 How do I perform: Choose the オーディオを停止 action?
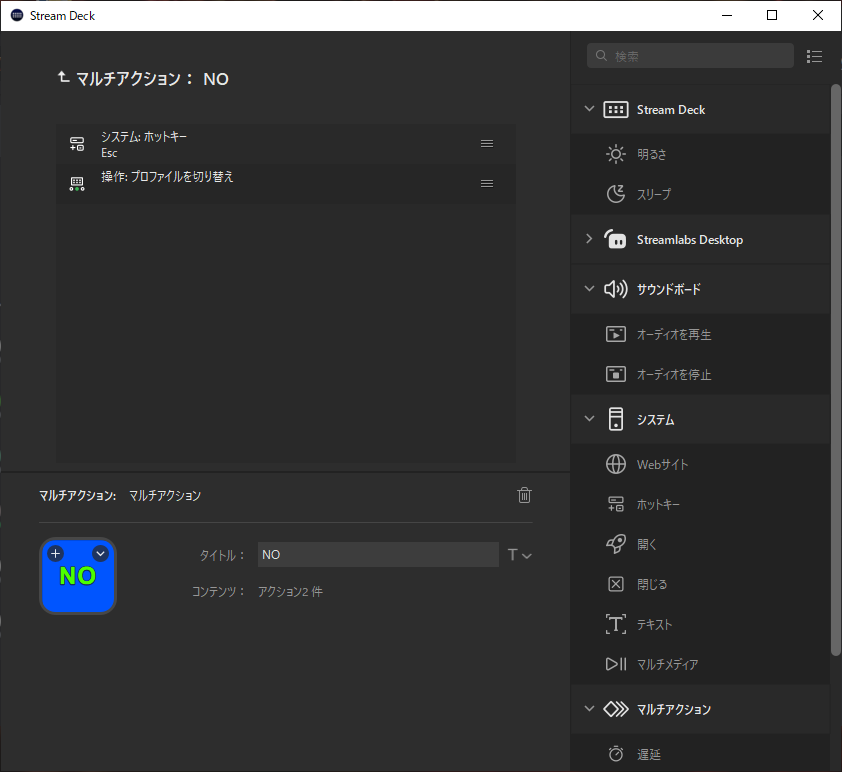(x=673, y=375)
